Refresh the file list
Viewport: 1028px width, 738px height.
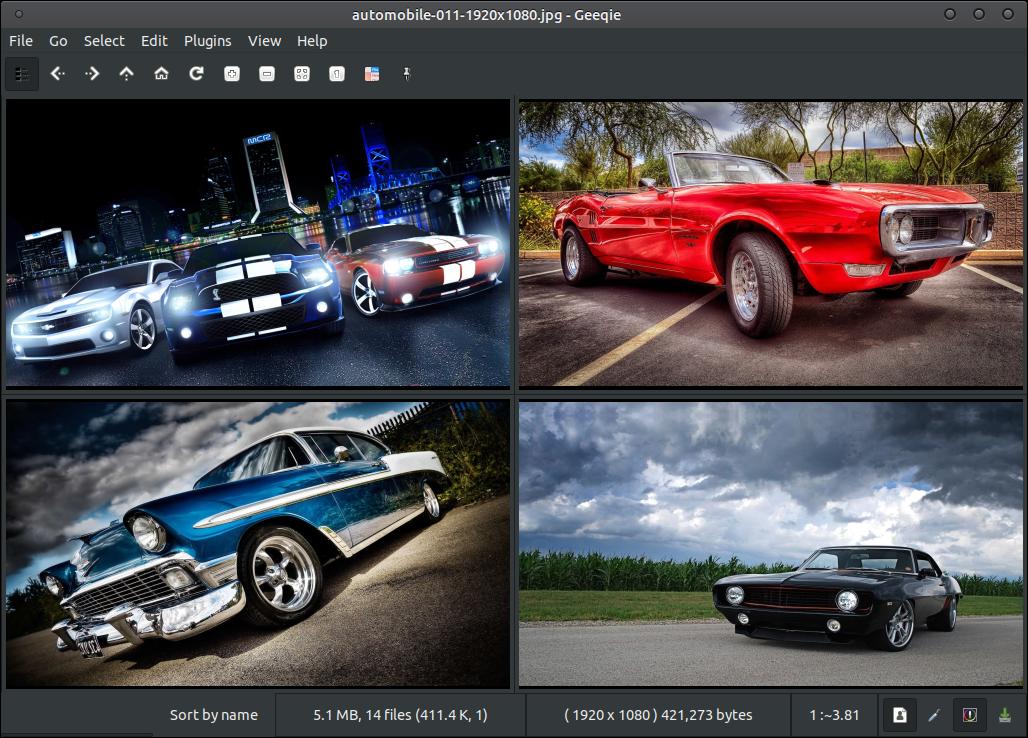(x=196, y=73)
